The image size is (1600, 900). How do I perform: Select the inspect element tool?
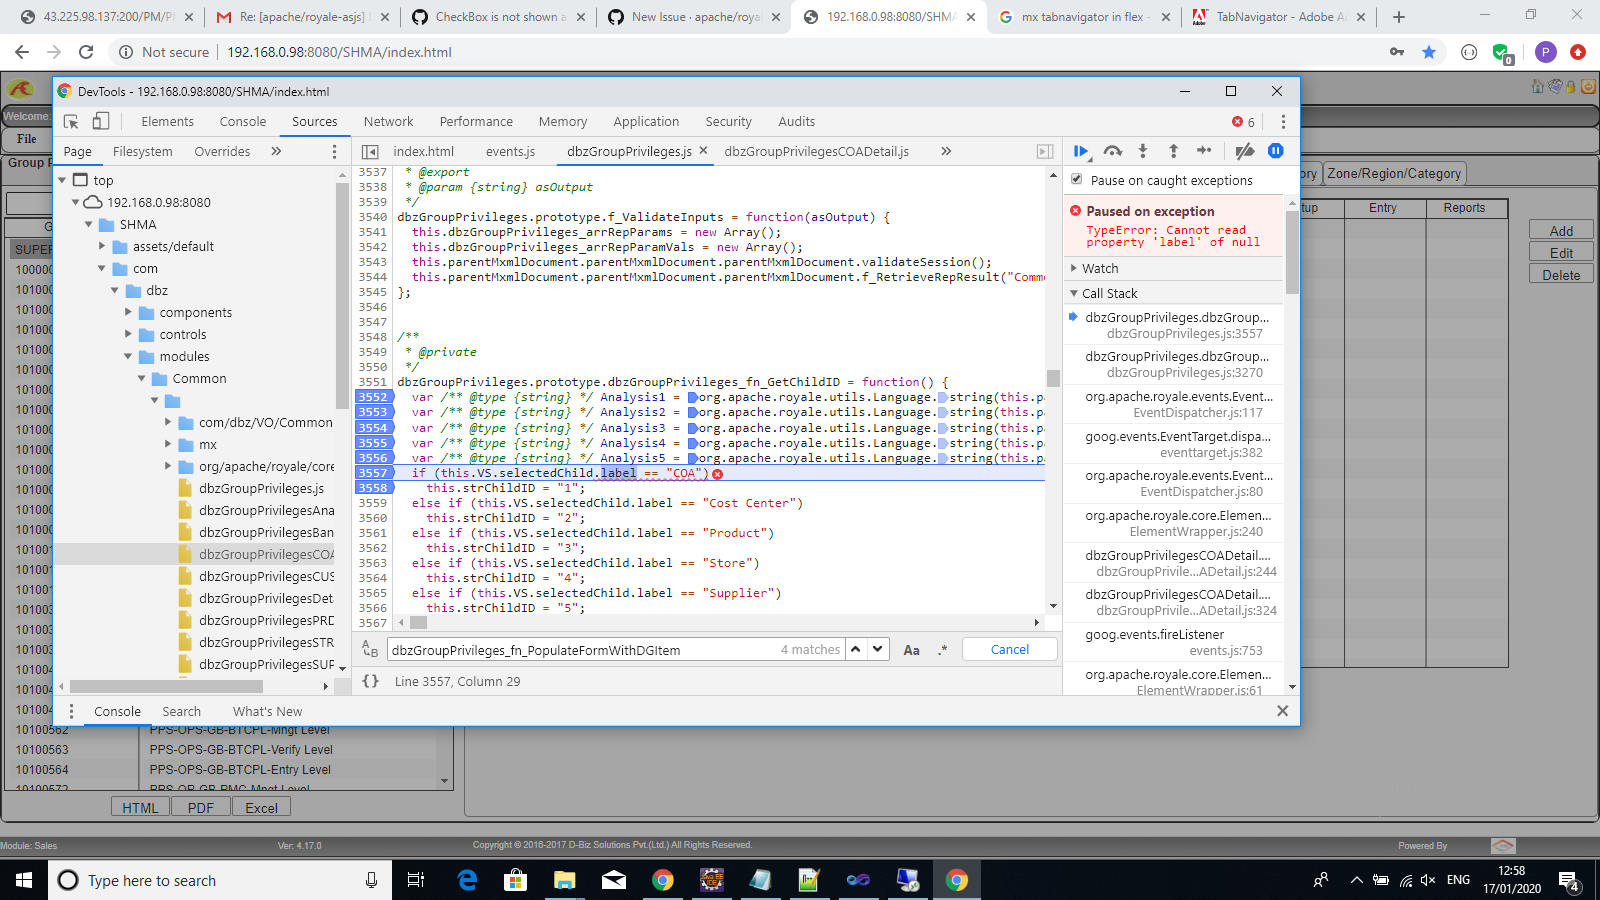click(70, 120)
